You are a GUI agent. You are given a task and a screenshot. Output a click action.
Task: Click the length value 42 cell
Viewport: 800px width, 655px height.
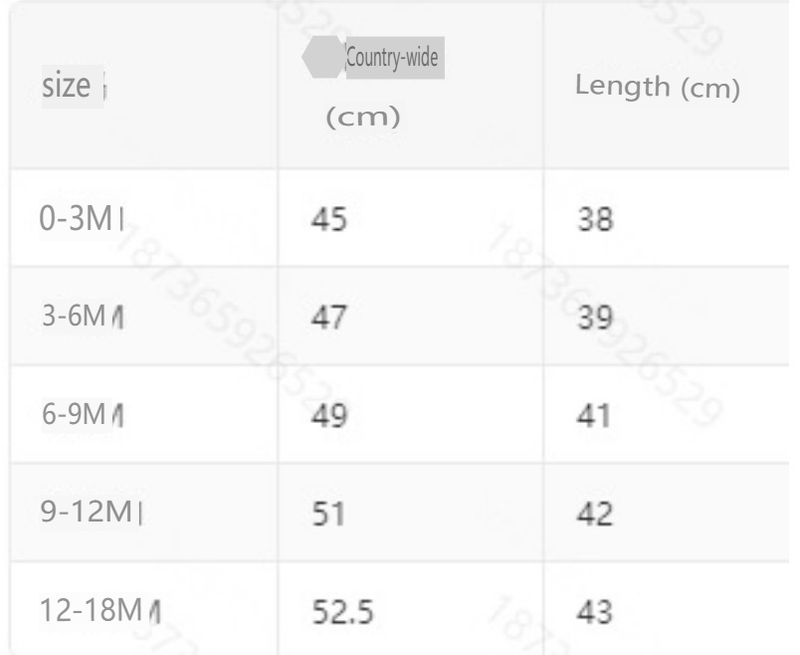click(x=596, y=512)
